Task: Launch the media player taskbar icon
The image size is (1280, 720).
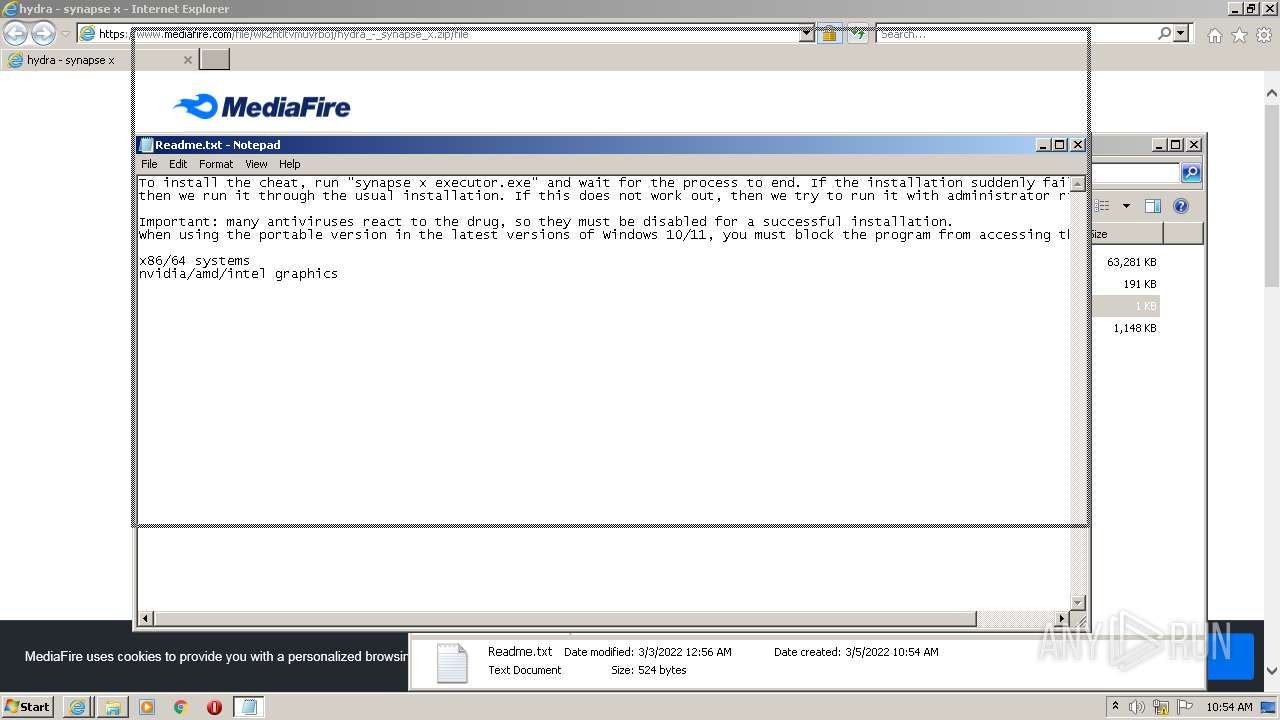Action: click(147, 707)
